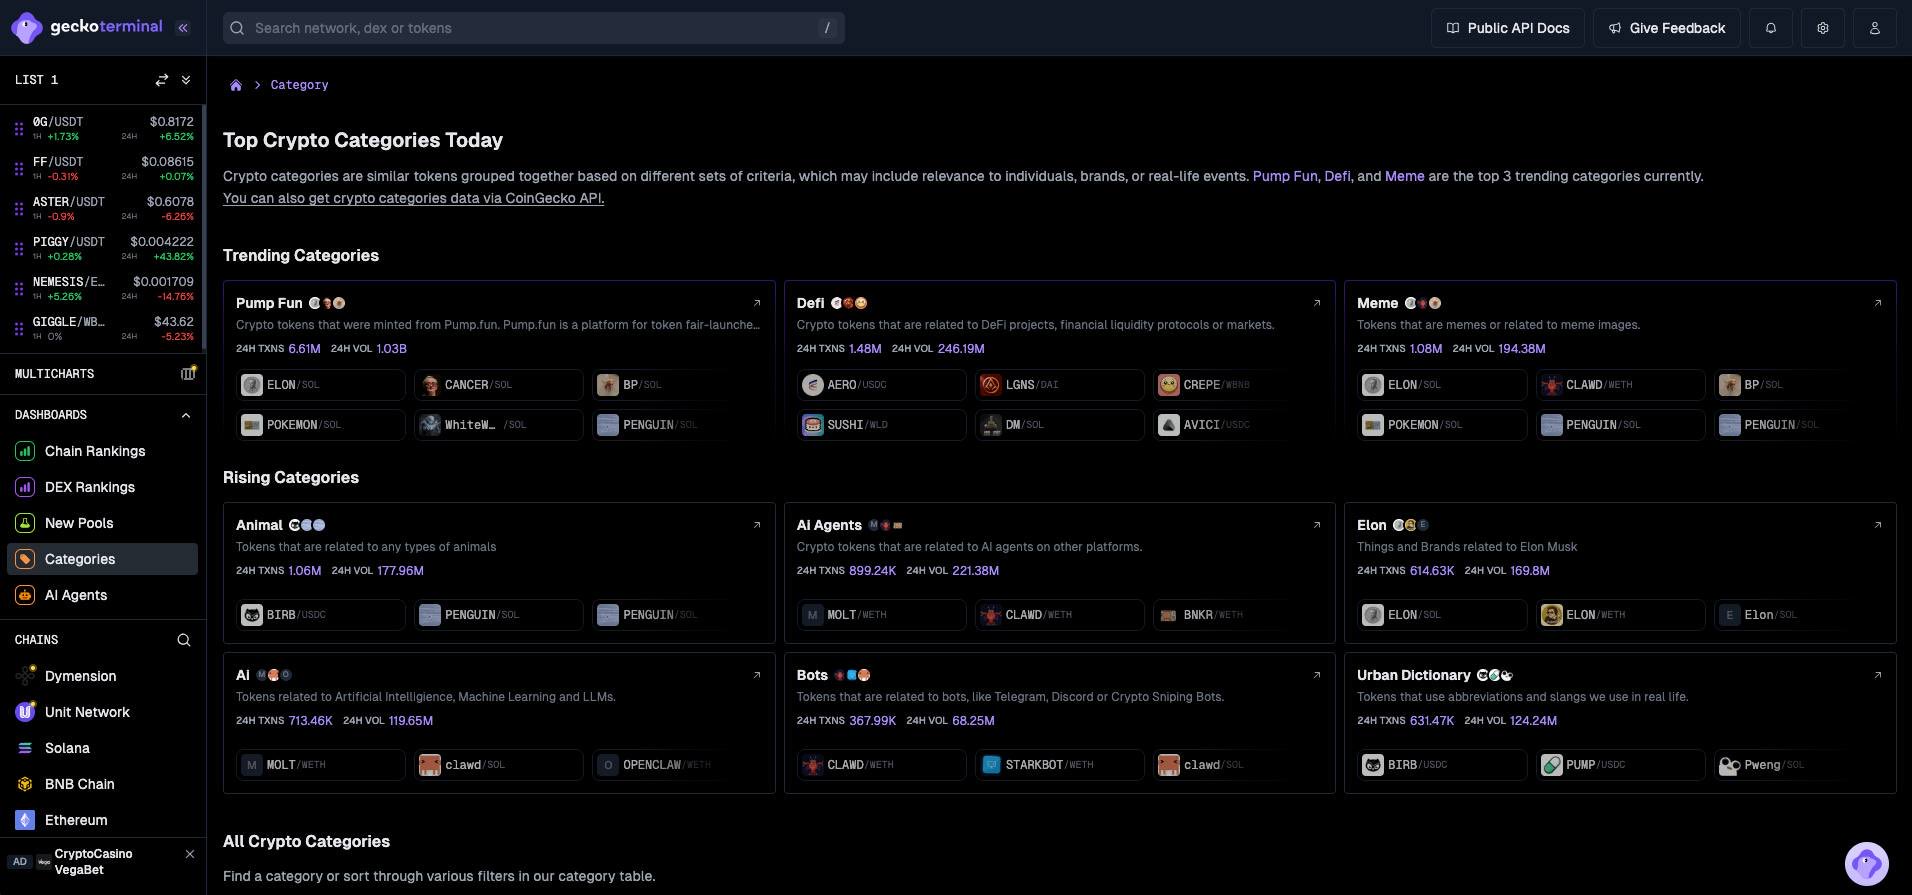This screenshot has width=1912, height=895.
Task: Click the notifications bell icon
Action: [x=1771, y=28]
